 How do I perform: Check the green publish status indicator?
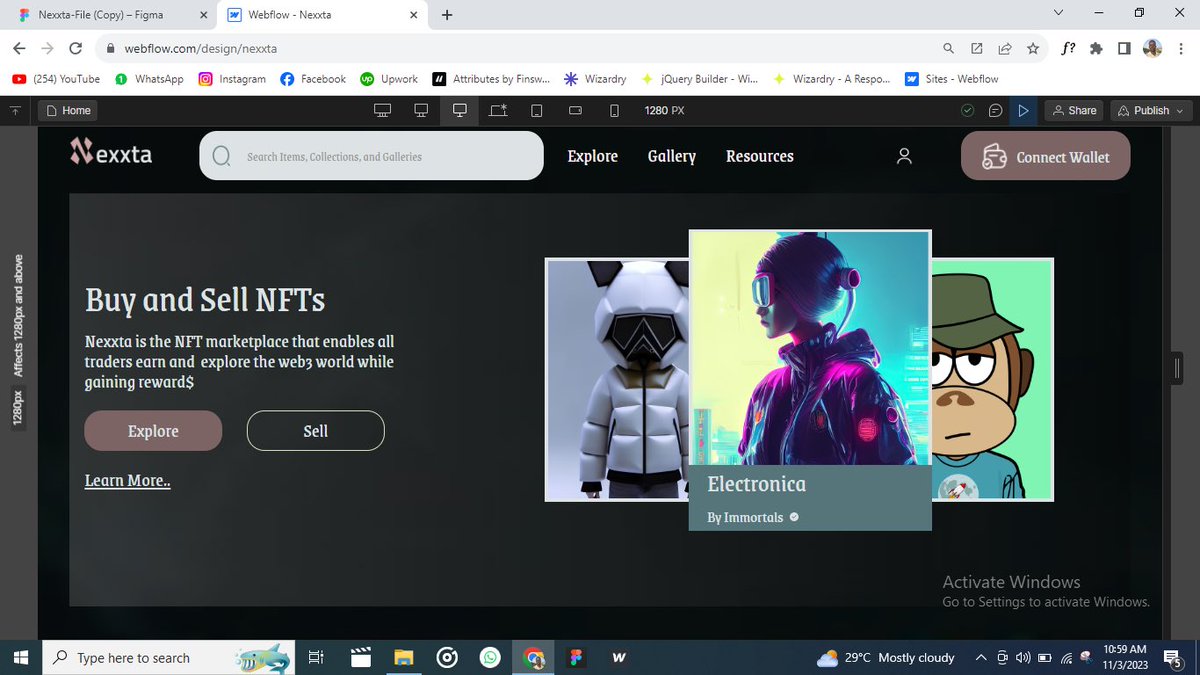click(967, 110)
